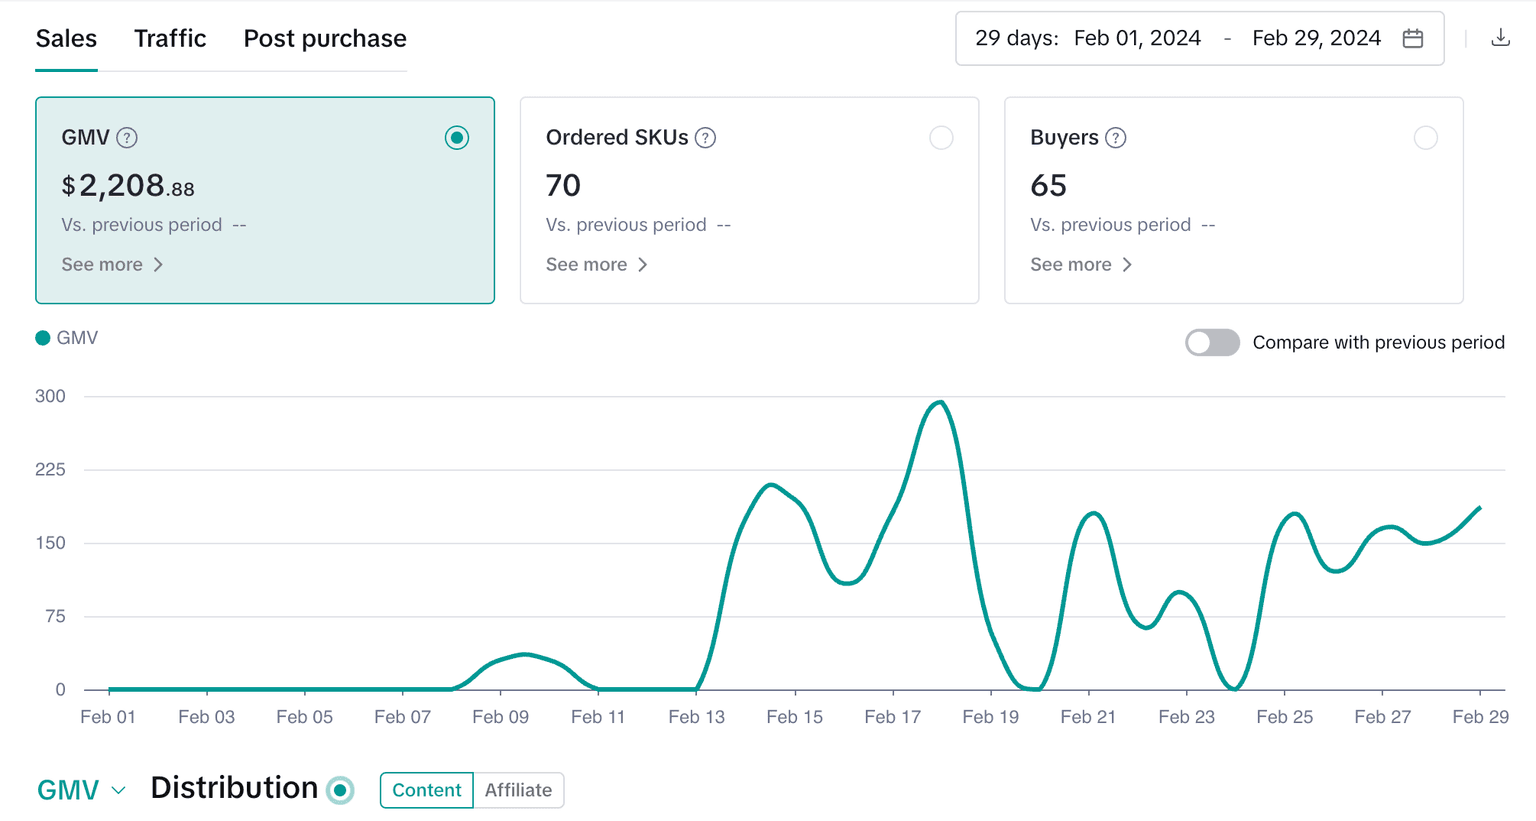1536x821 pixels.
Task: Select the Content distribution tab
Action: [x=426, y=790]
